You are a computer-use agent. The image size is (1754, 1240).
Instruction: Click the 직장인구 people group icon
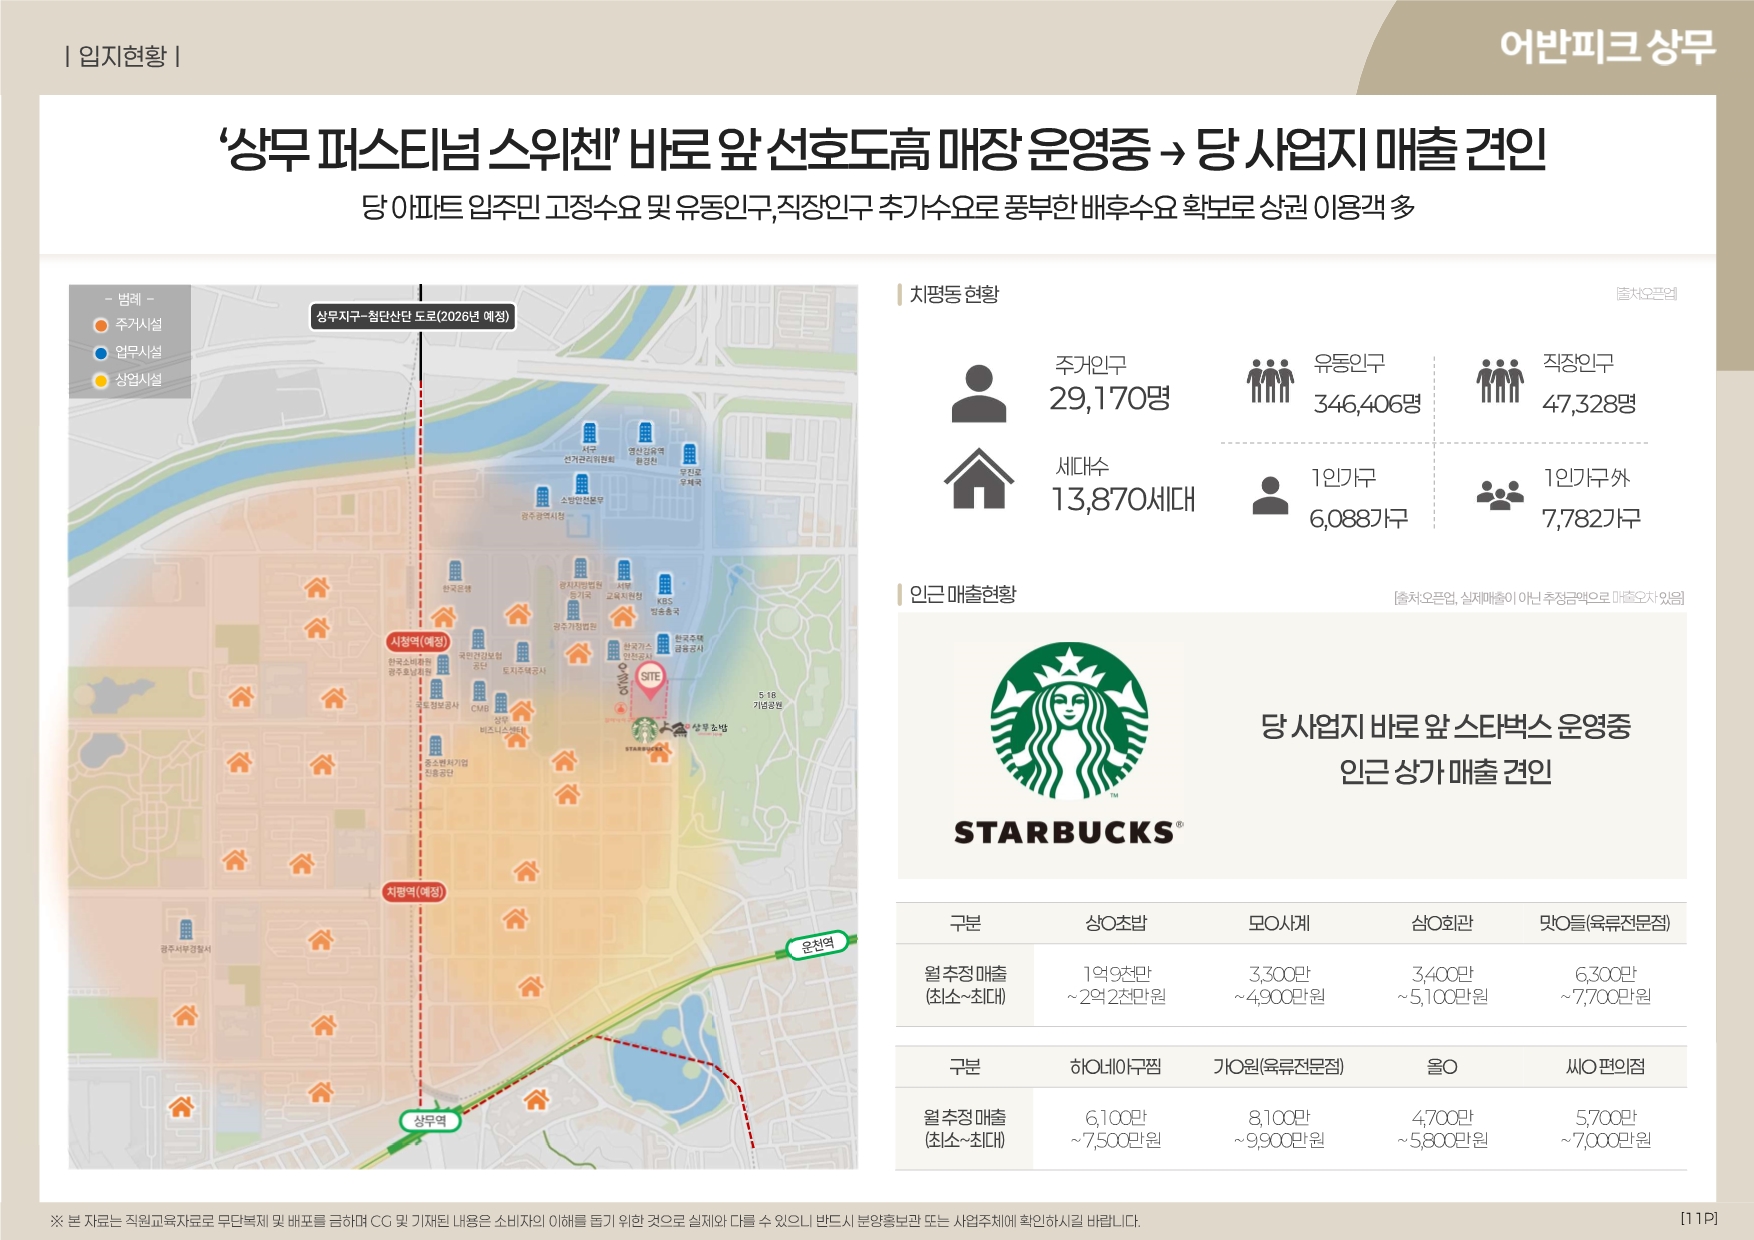(1500, 380)
